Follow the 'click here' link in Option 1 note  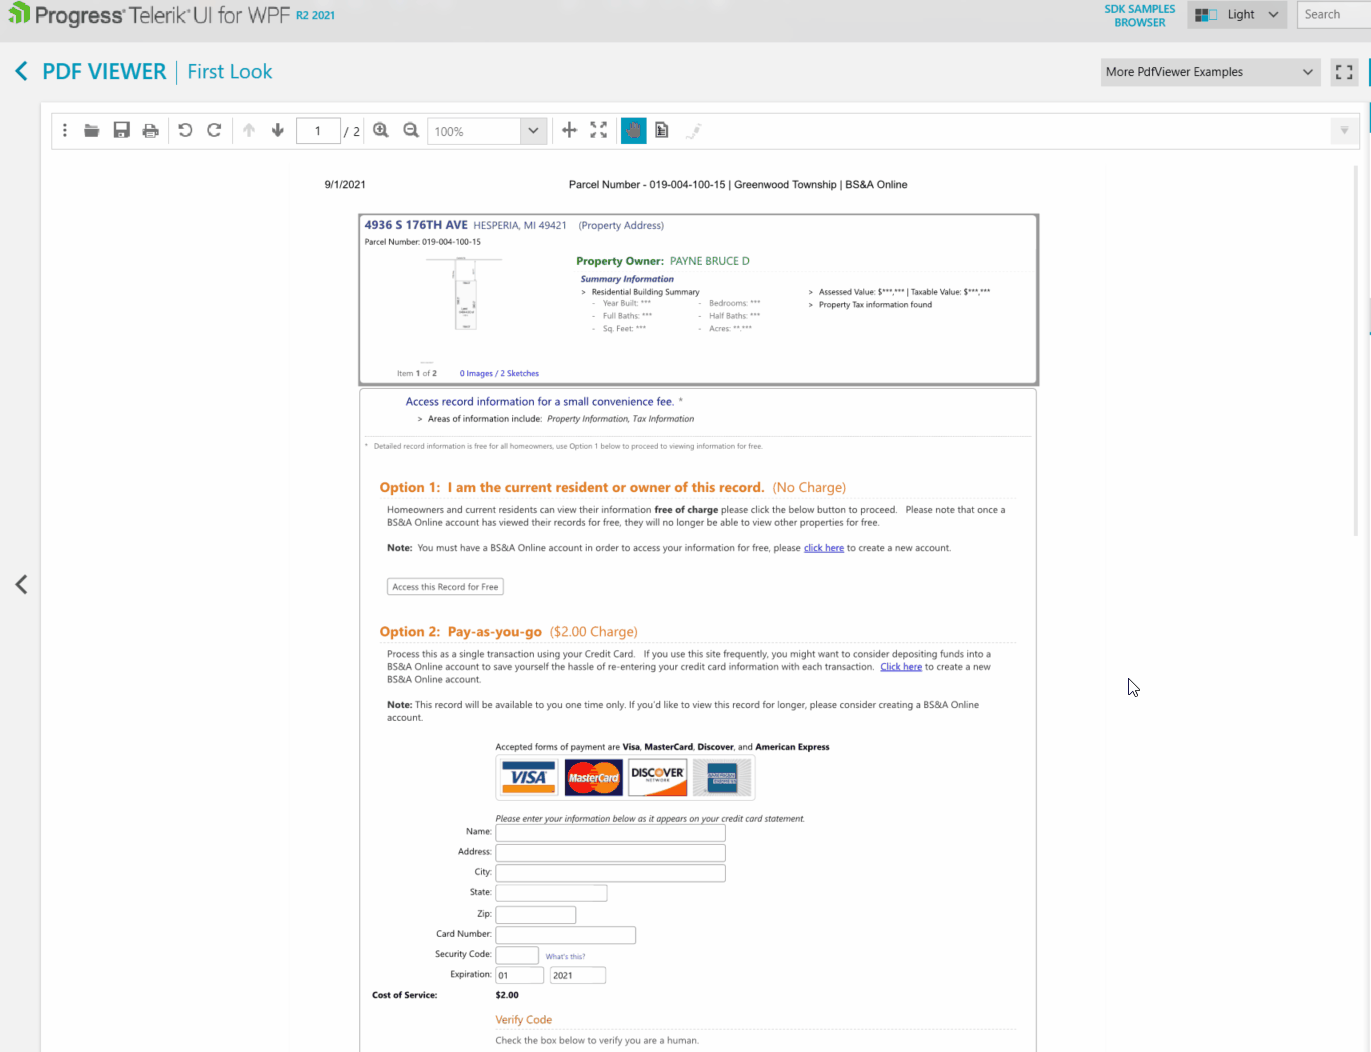click(x=824, y=548)
